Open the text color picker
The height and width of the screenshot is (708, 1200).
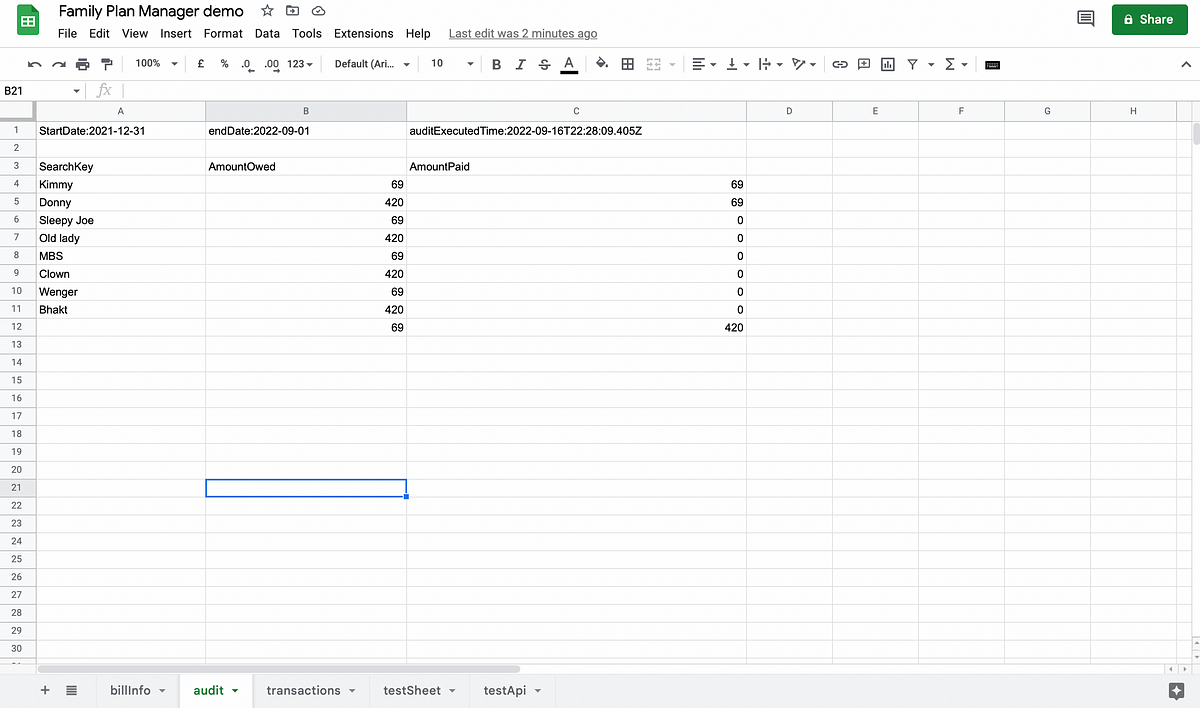[569, 64]
